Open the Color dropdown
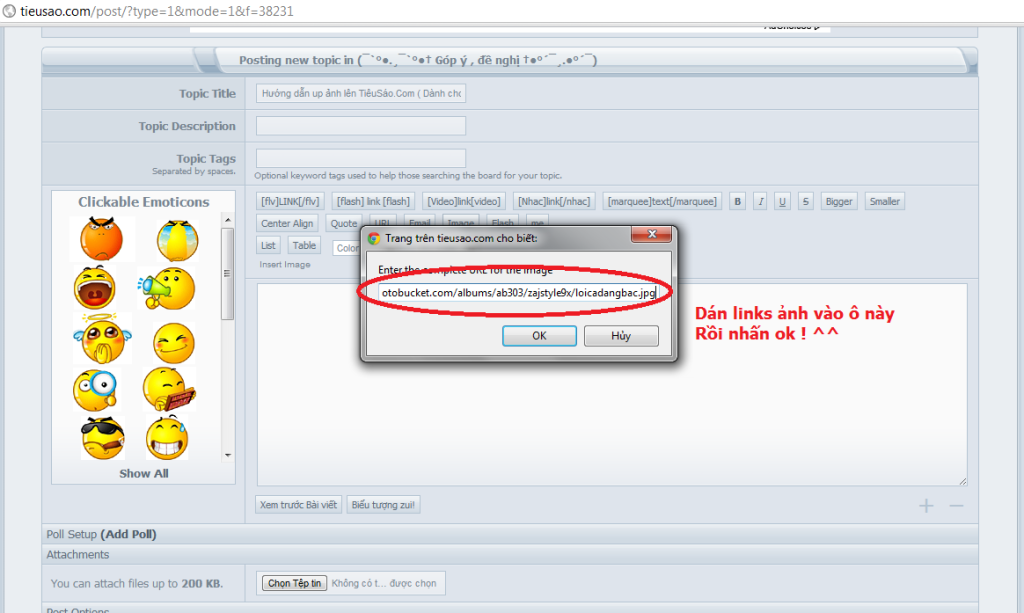The width and height of the screenshot is (1024, 613). (x=345, y=247)
